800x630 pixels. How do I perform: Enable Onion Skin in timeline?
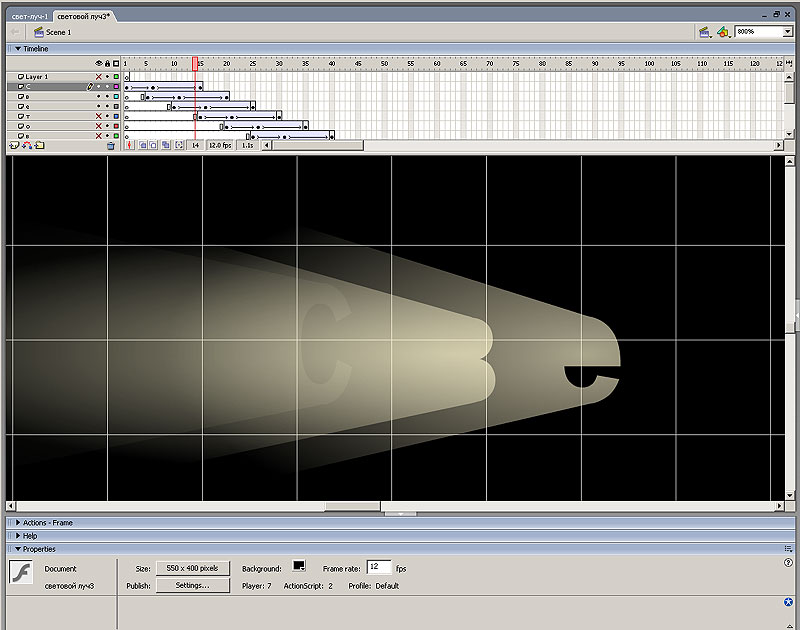(142, 145)
